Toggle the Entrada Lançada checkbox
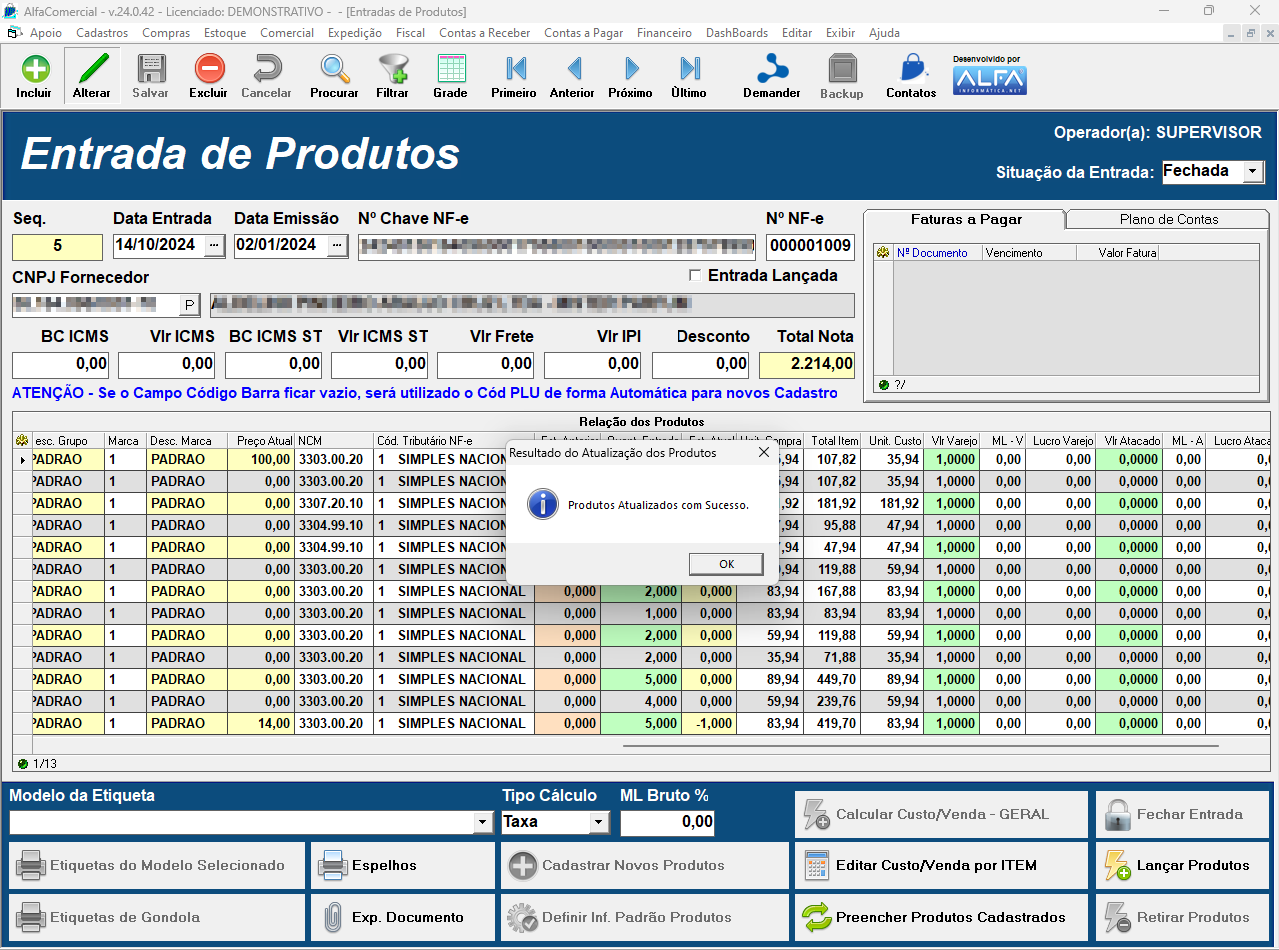 click(696, 276)
